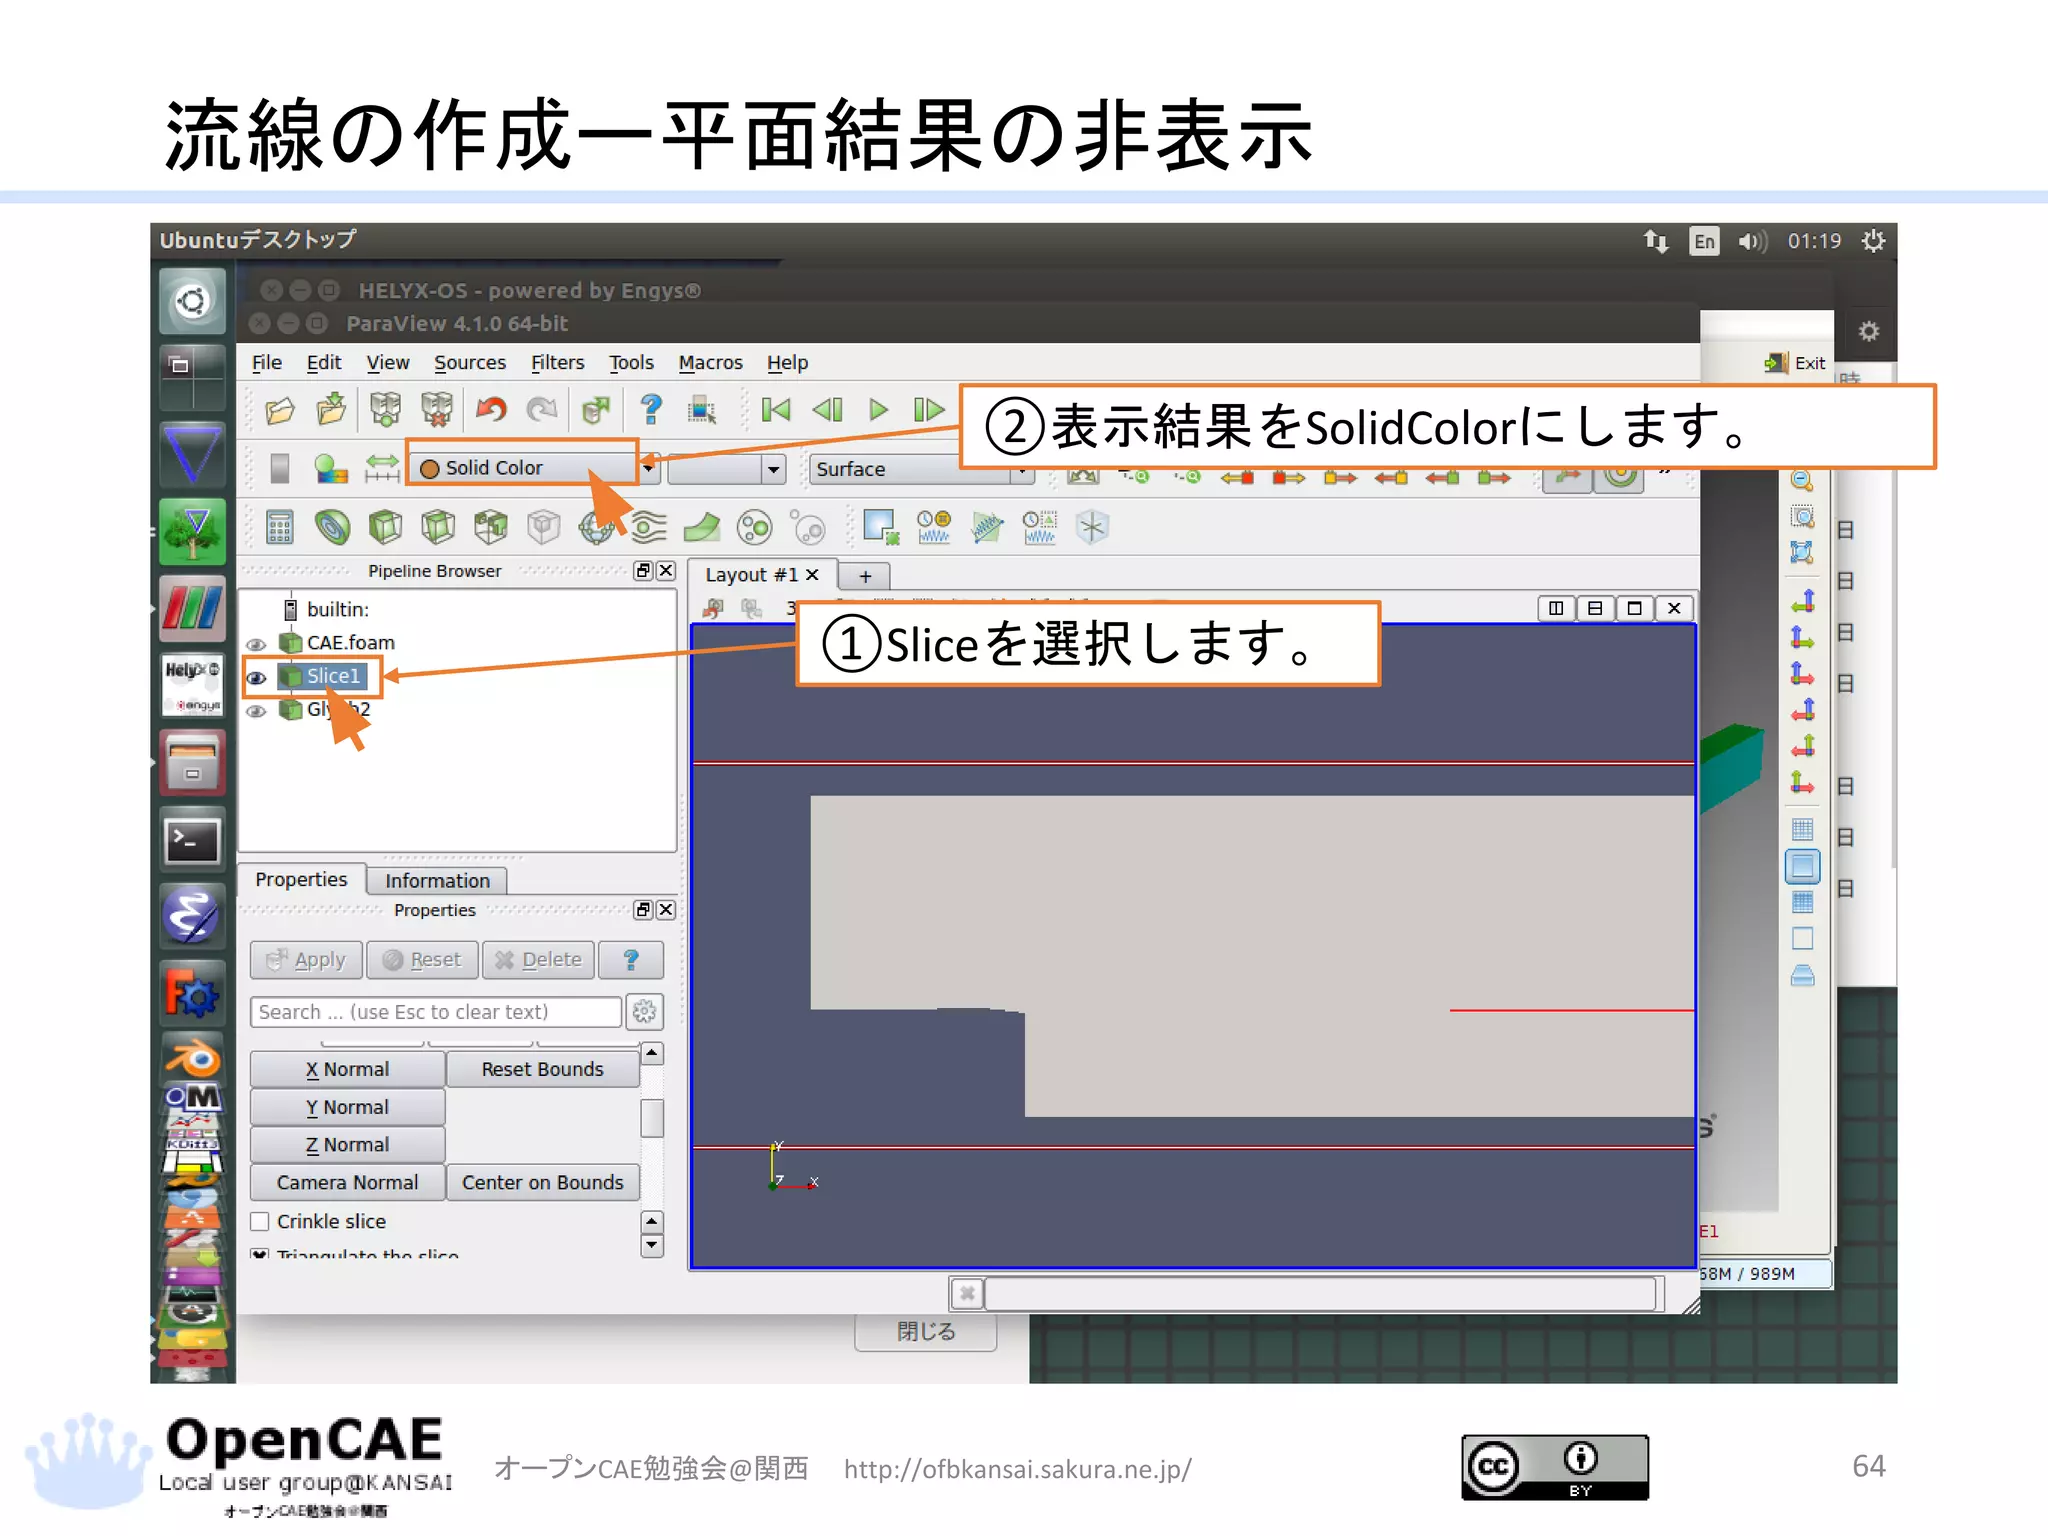The height and width of the screenshot is (1536, 2048).
Task: Open the View menu
Action: [388, 362]
